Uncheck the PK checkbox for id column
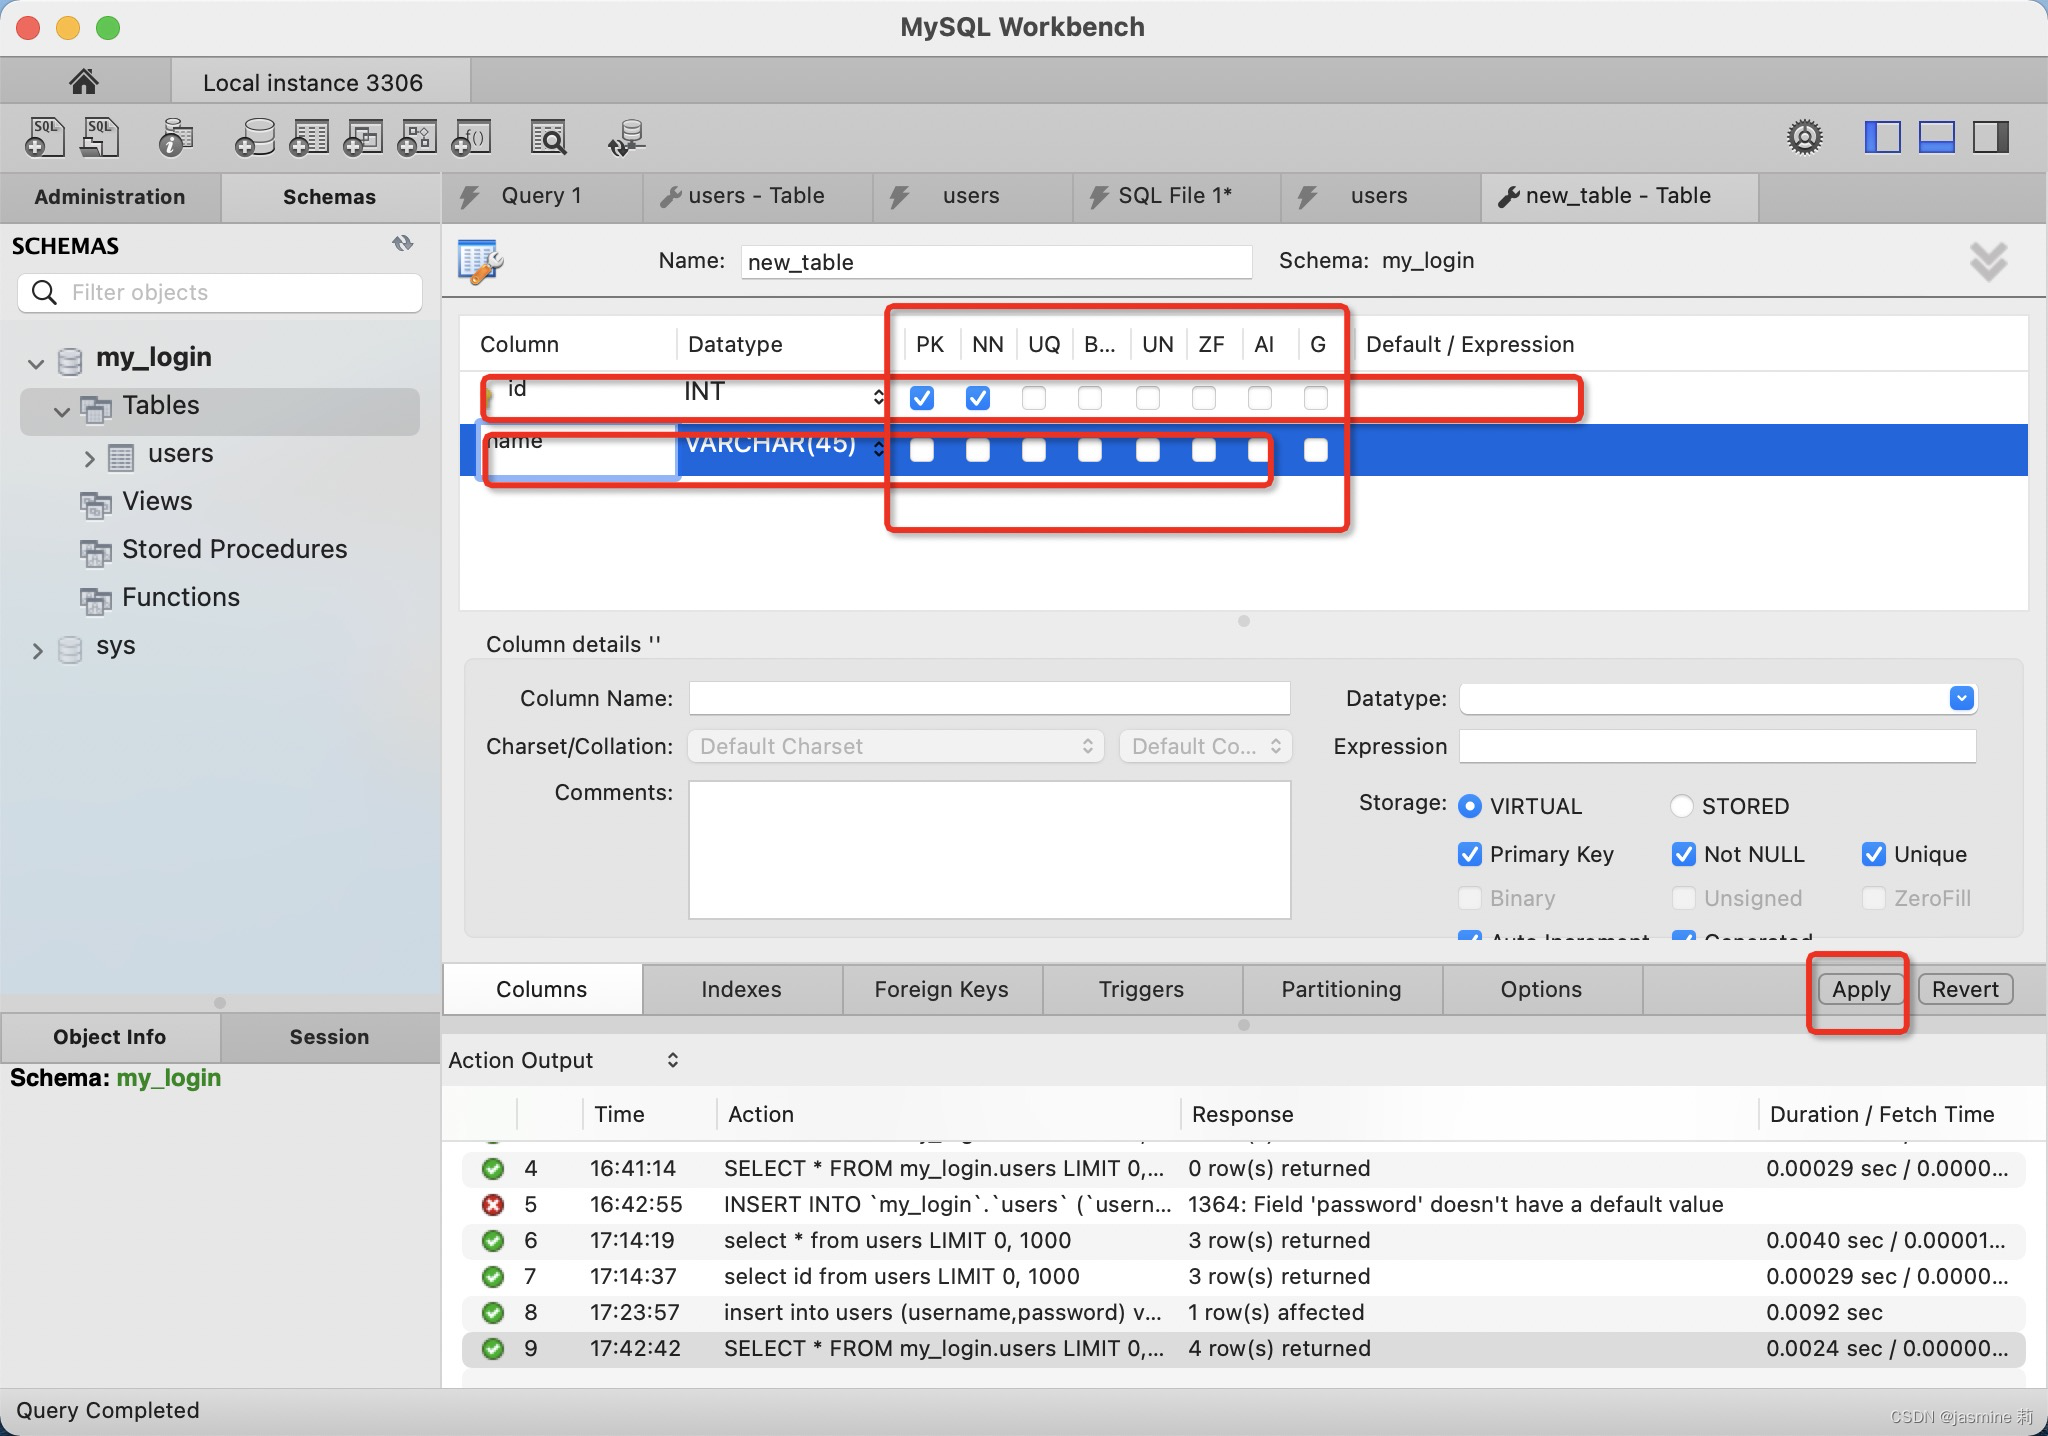 (922, 398)
